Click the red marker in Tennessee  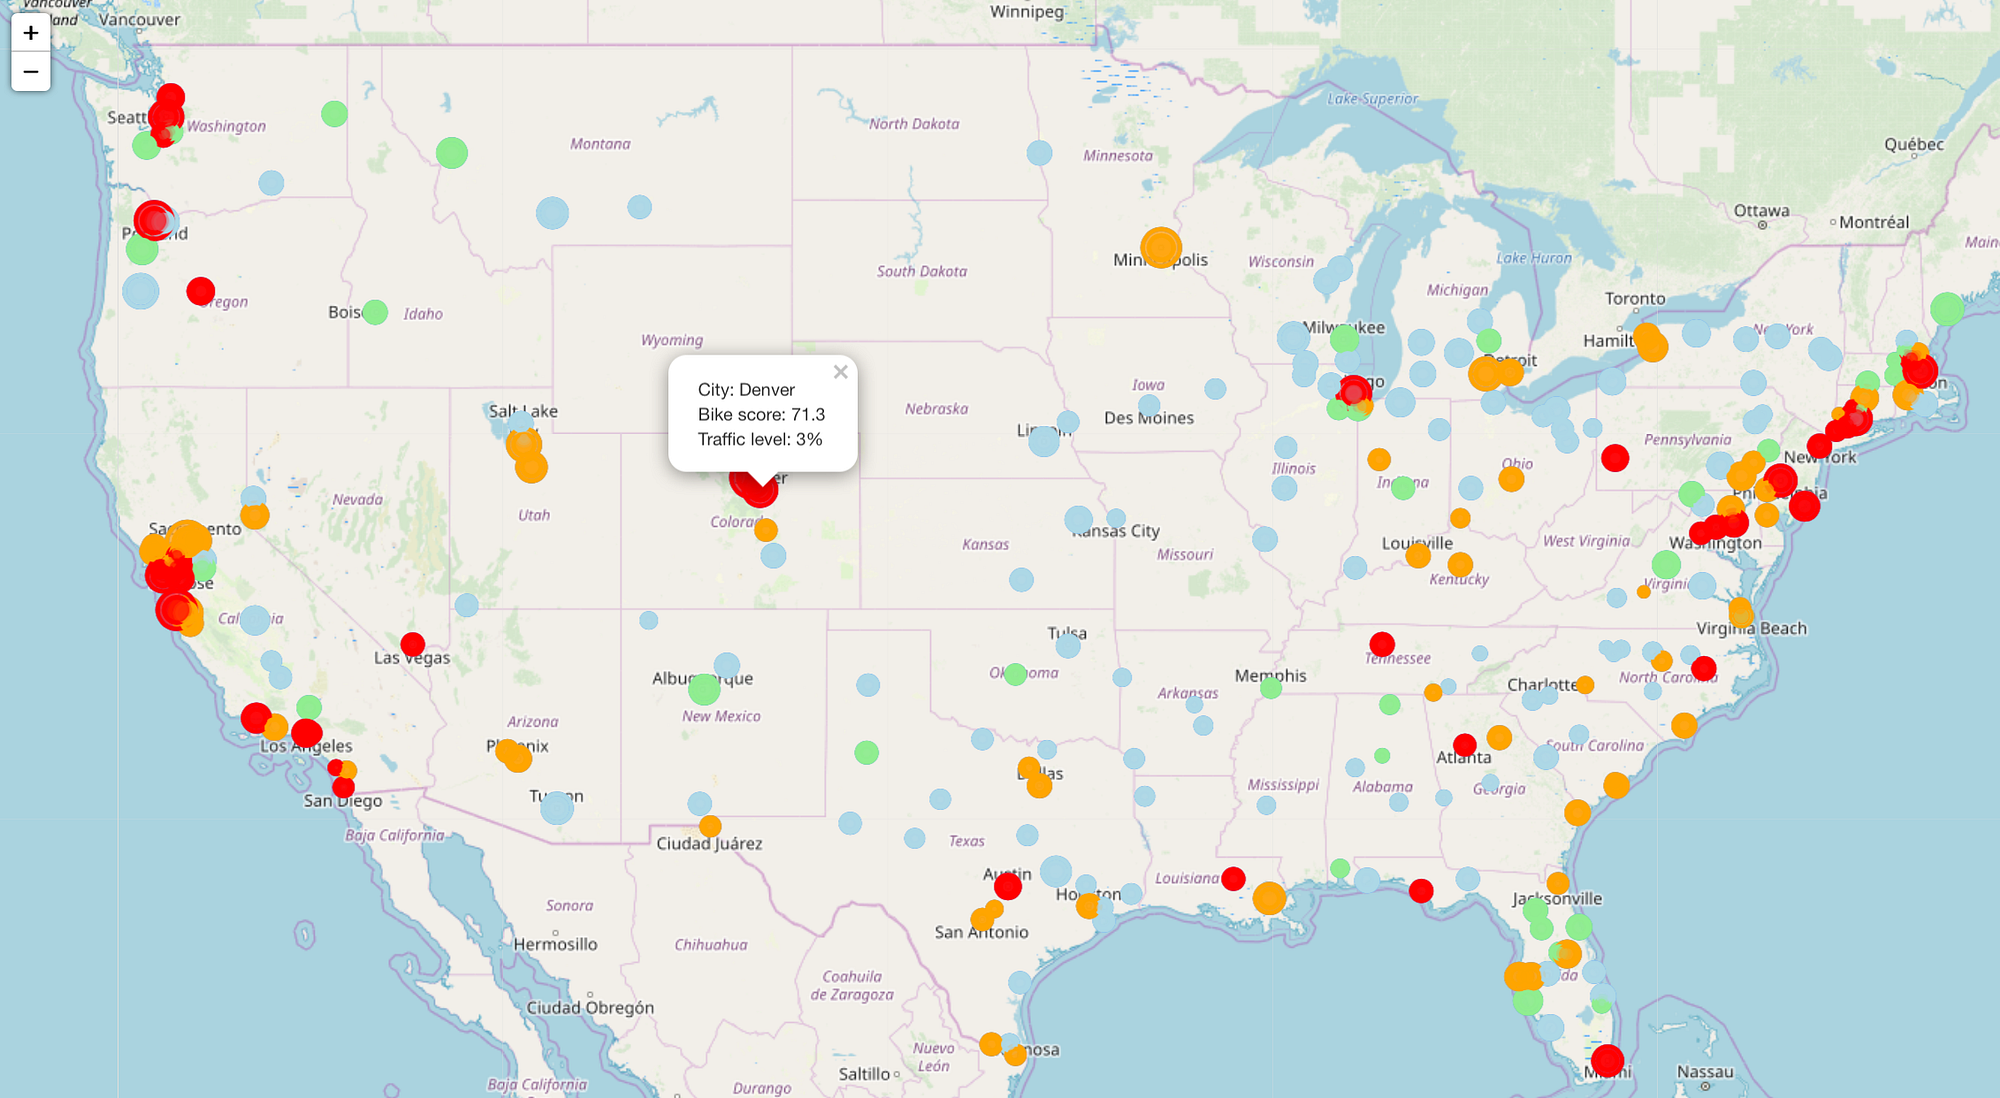[1382, 643]
